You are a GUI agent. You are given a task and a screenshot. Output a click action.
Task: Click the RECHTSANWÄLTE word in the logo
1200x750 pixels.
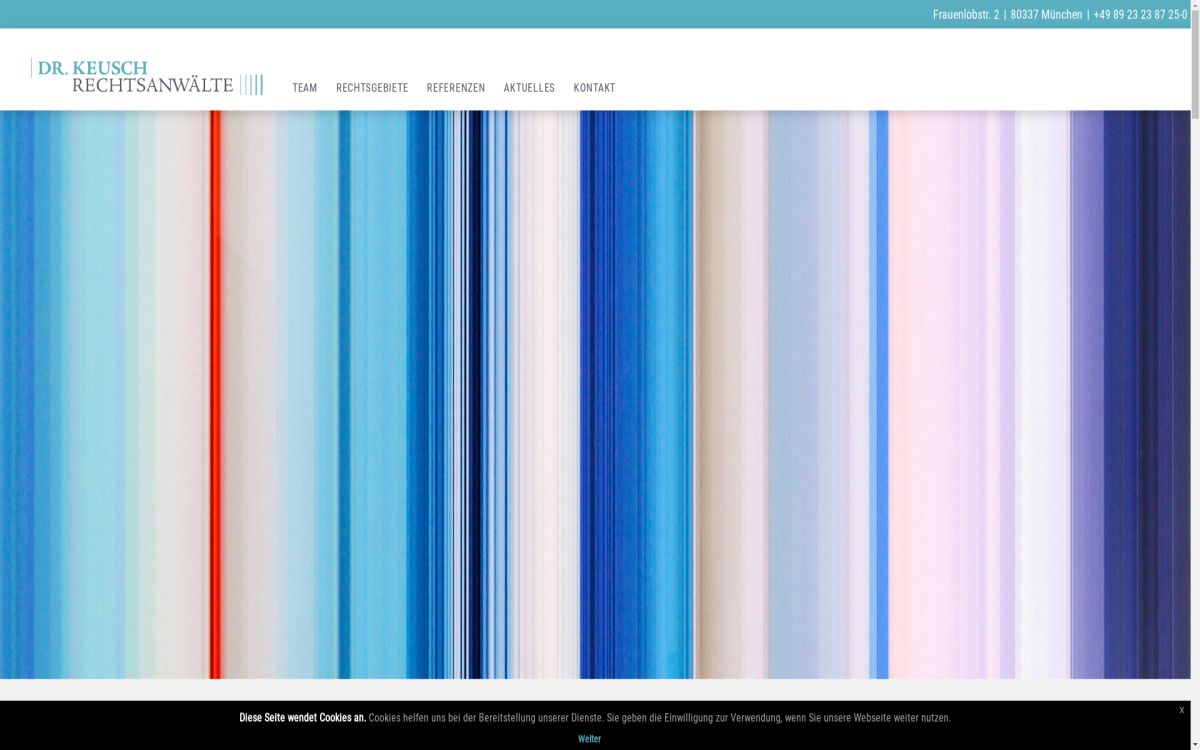click(x=152, y=86)
